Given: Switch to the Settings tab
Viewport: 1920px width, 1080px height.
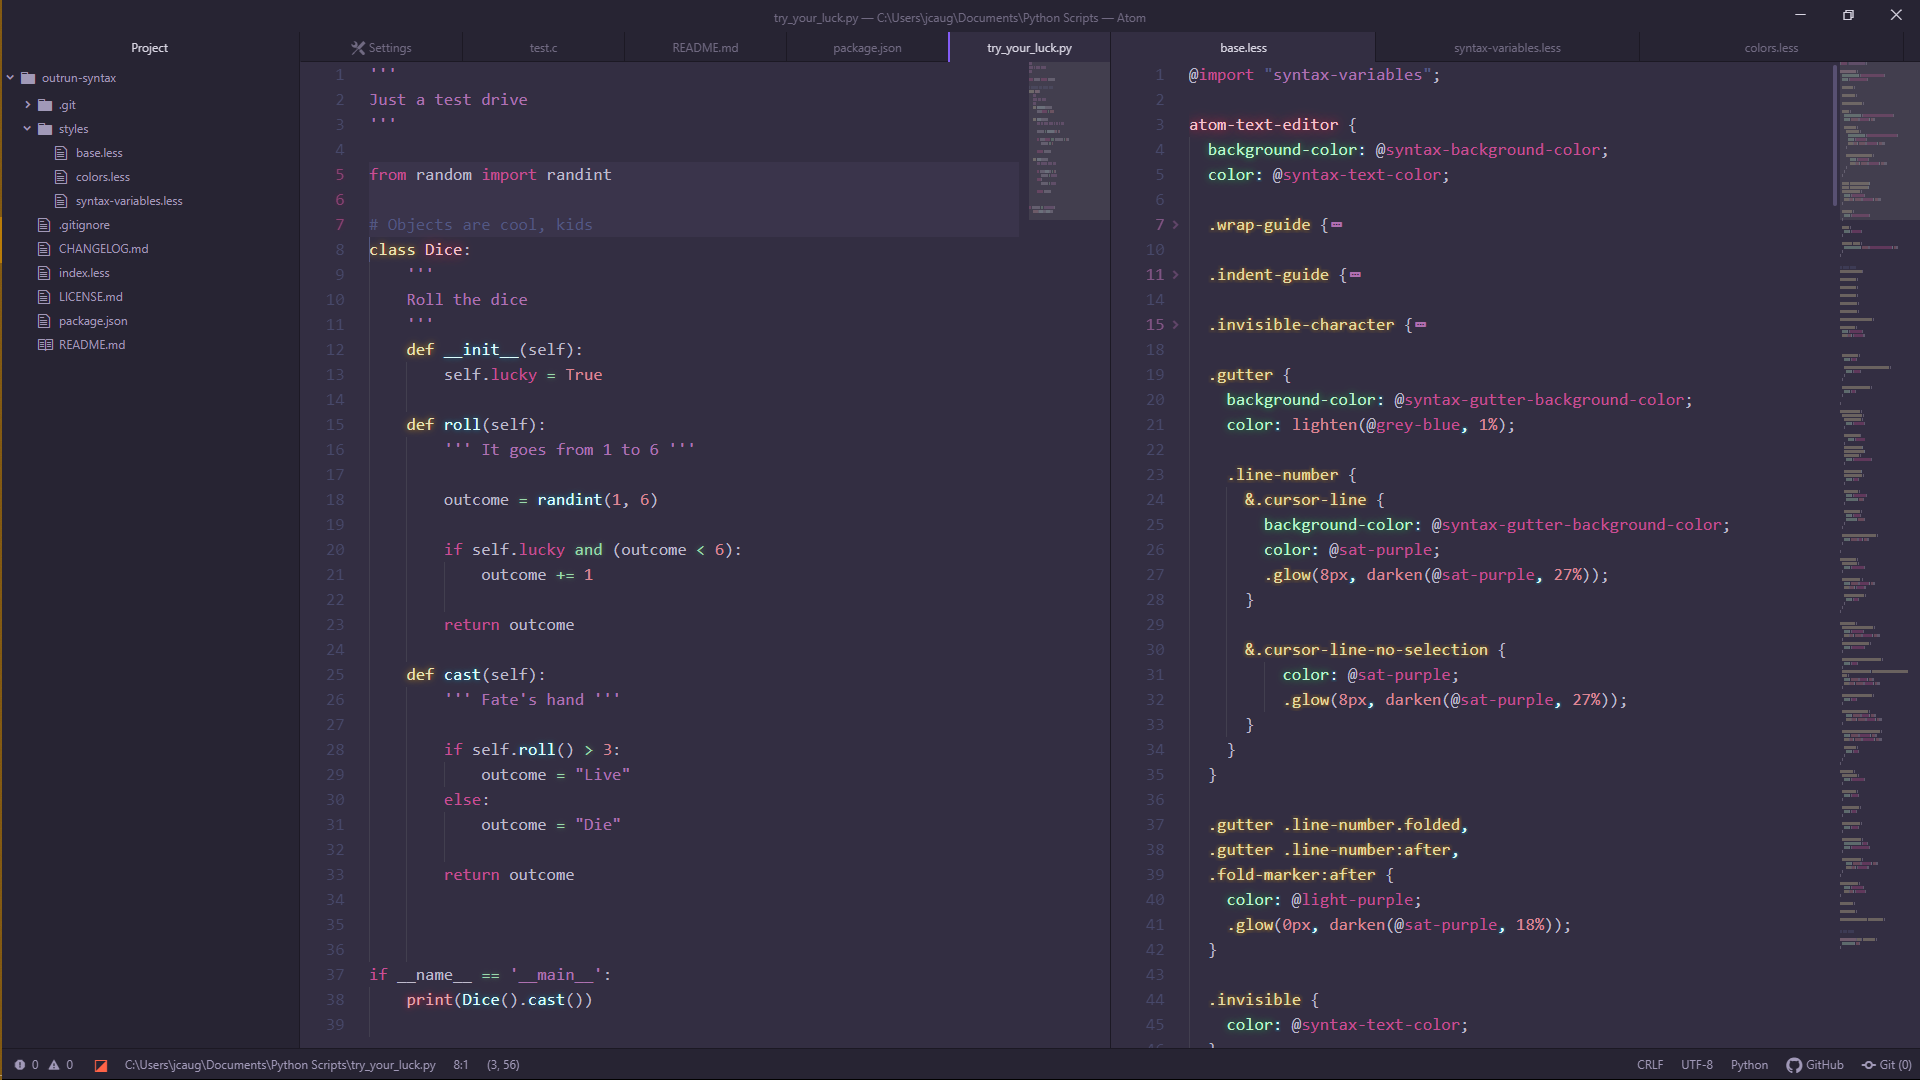Looking at the screenshot, I should click(x=381, y=48).
